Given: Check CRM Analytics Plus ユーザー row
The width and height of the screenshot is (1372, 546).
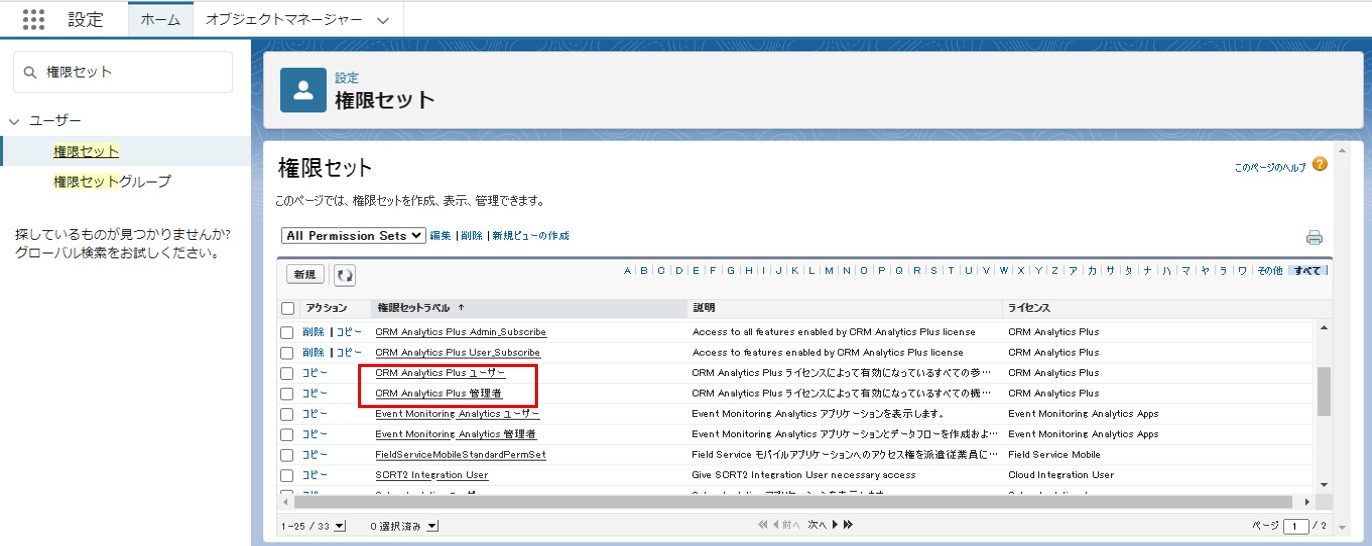Looking at the screenshot, I should (288, 373).
